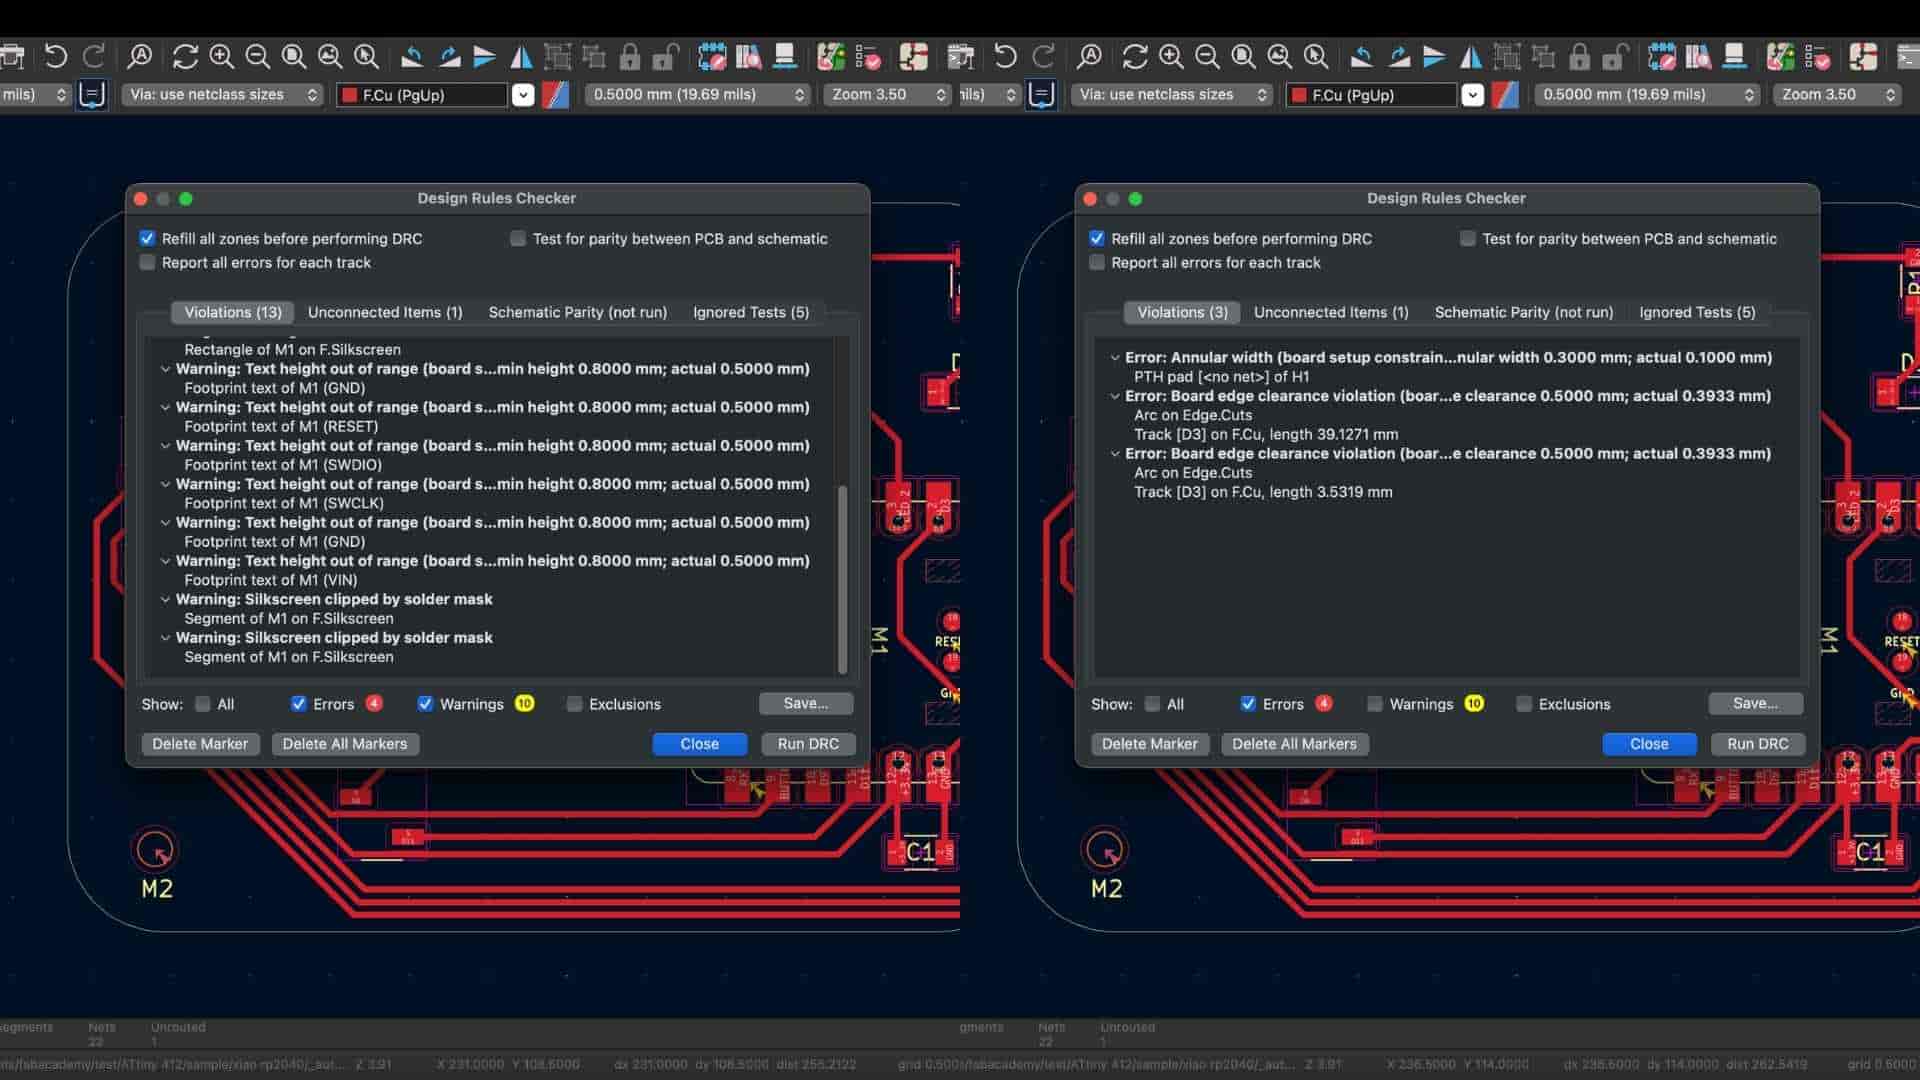Image resolution: width=1920 pixels, height=1080 pixels.
Task: Click layer pair color swatch in left toolbar
Action: (555, 95)
